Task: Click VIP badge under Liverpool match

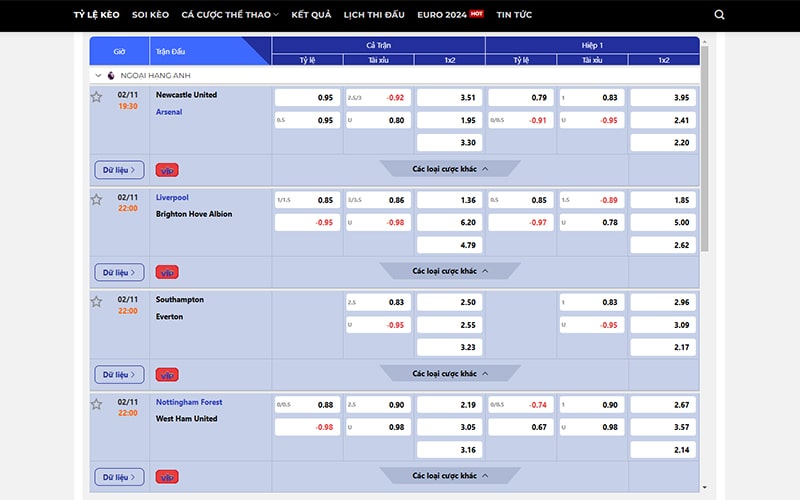Action: [x=167, y=272]
